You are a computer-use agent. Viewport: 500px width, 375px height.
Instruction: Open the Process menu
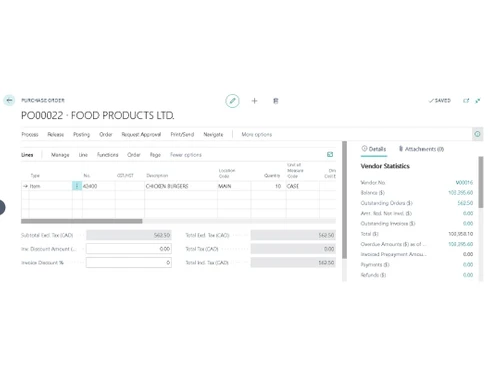pyautogui.click(x=30, y=134)
